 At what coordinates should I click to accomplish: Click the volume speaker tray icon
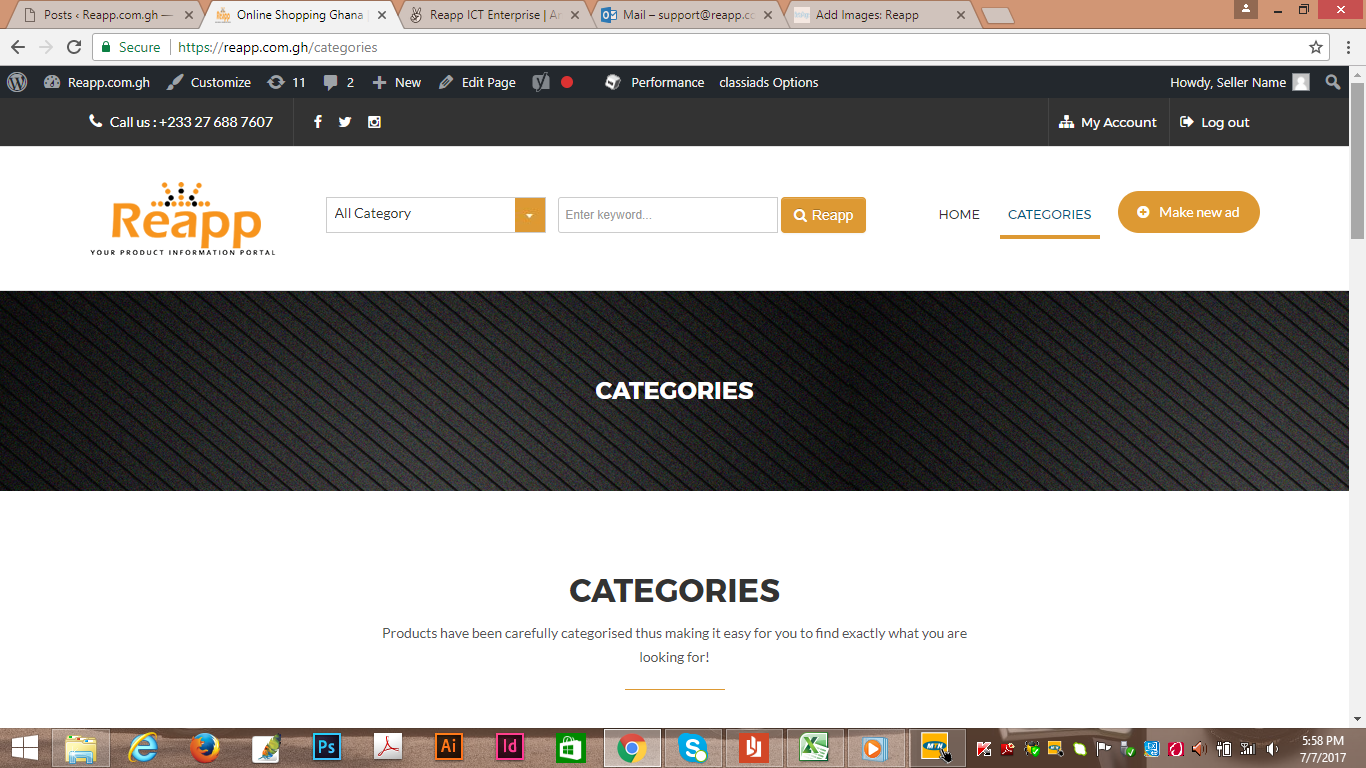click(1272, 748)
